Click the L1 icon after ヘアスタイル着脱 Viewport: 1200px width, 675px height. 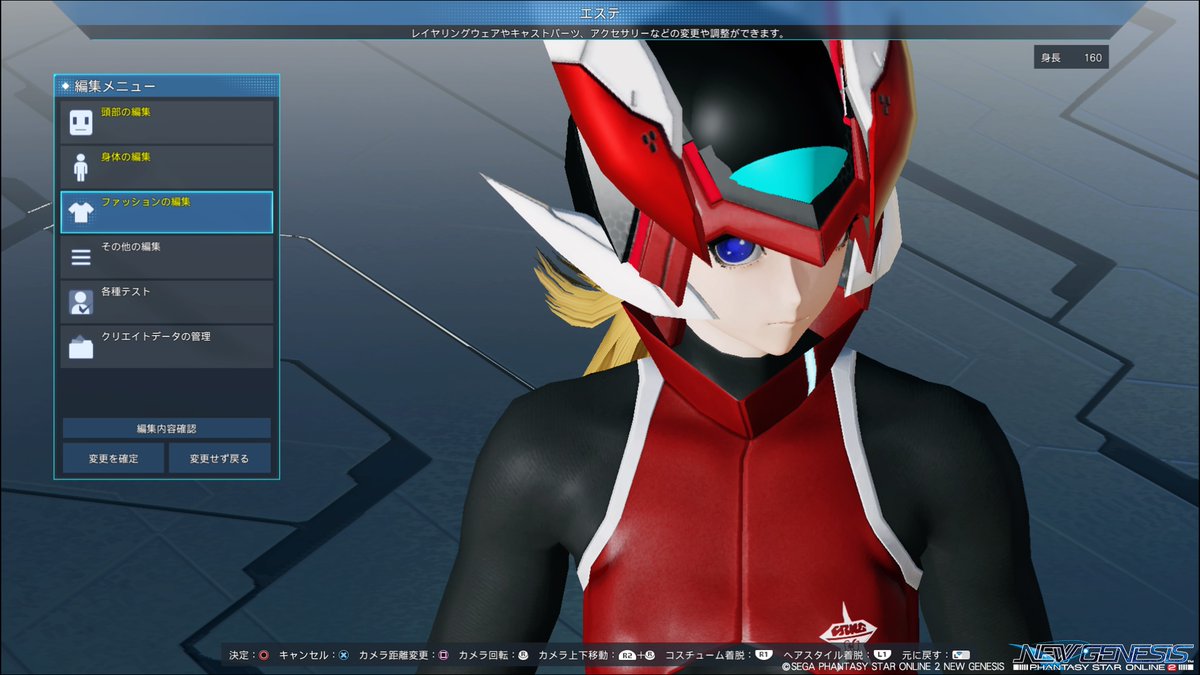882,656
